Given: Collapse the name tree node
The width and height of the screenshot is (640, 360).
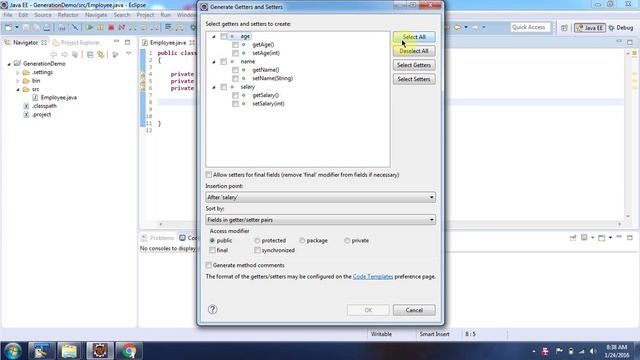Looking at the screenshot, I should [x=213, y=62].
